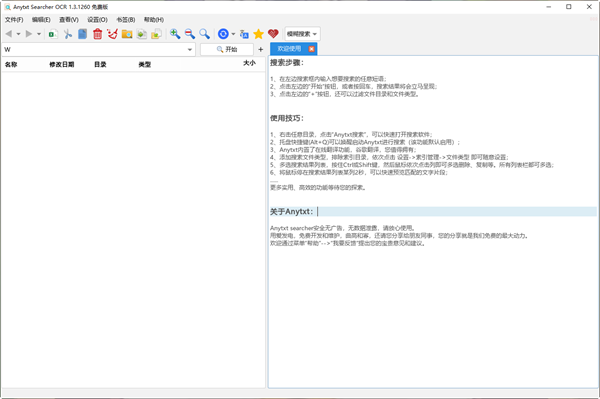600x399 pixels.
Task: Go back with the left arrow
Action: pos(8,34)
